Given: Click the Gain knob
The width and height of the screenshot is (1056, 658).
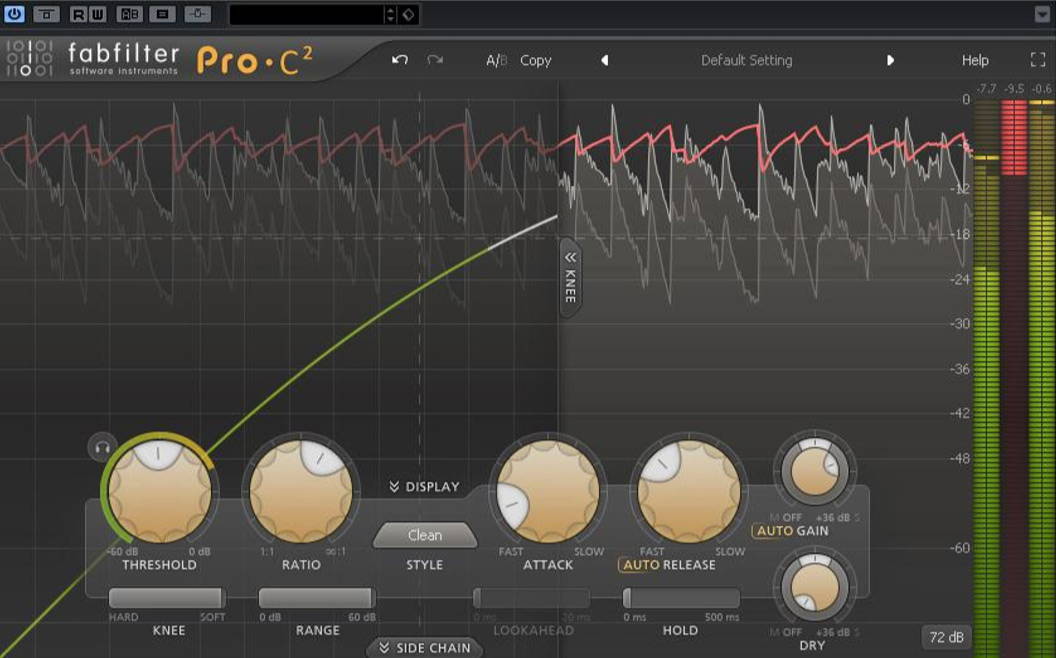Looking at the screenshot, I should coord(814,471).
